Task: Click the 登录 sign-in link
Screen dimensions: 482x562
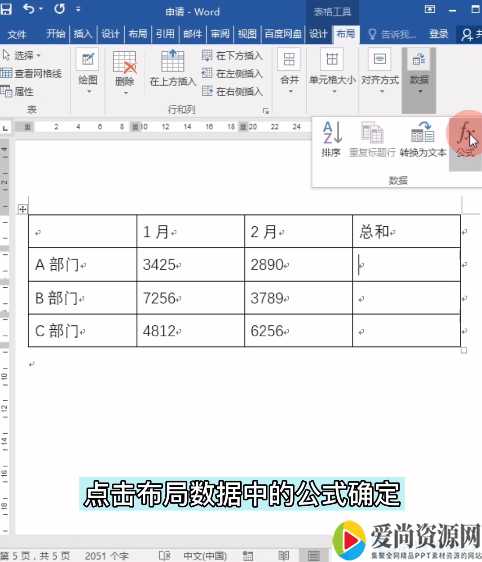Action: (x=439, y=34)
